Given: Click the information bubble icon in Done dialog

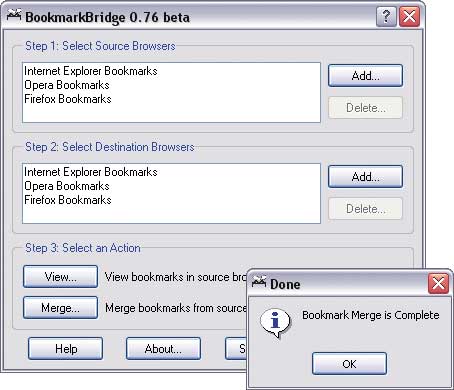Looking at the screenshot, I should pos(275,322).
